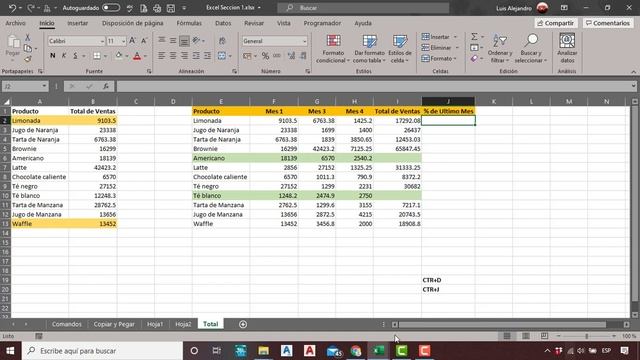Viewport: 640px width, 360px height.
Task: Open the Hoja2 sheet tab
Action: click(x=183, y=324)
